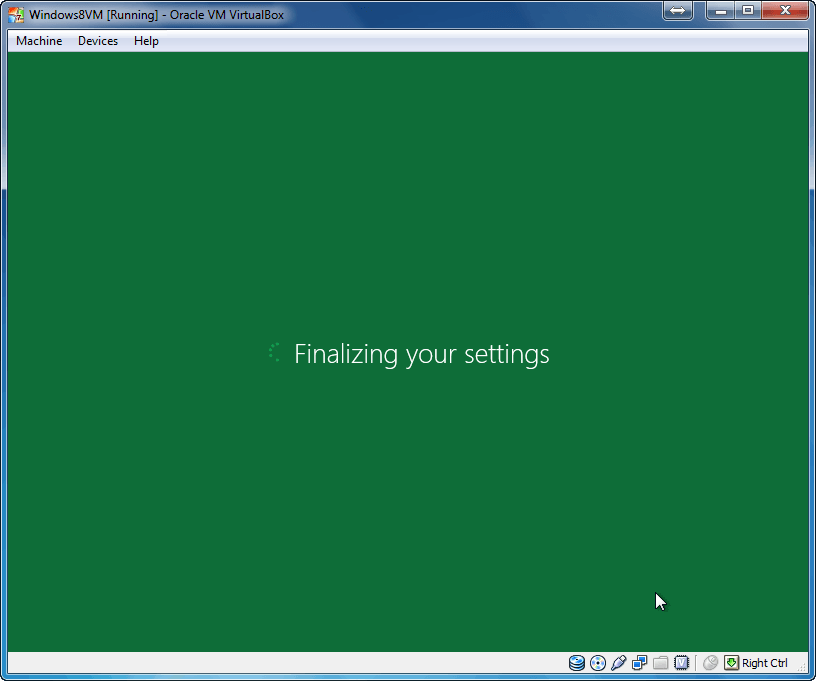Click the hard disk activity icon
The width and height of the screenshot is (816, 681).
[x=577, y=663]
